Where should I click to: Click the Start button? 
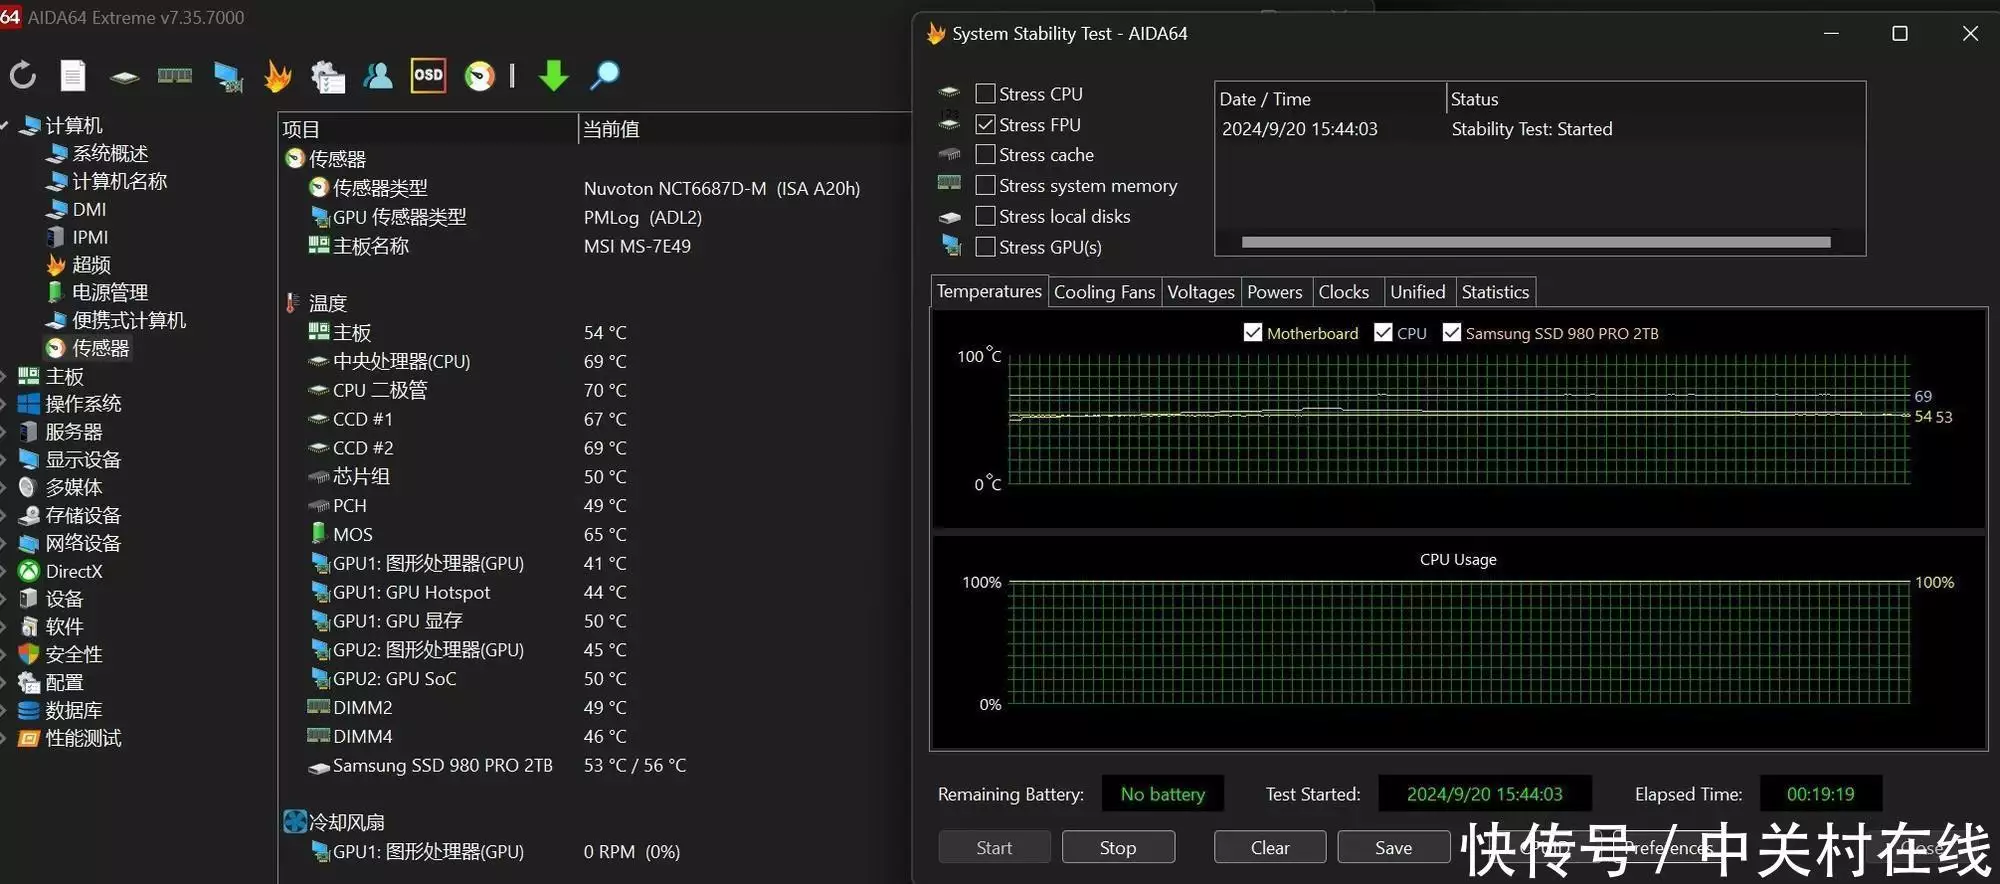994,847
